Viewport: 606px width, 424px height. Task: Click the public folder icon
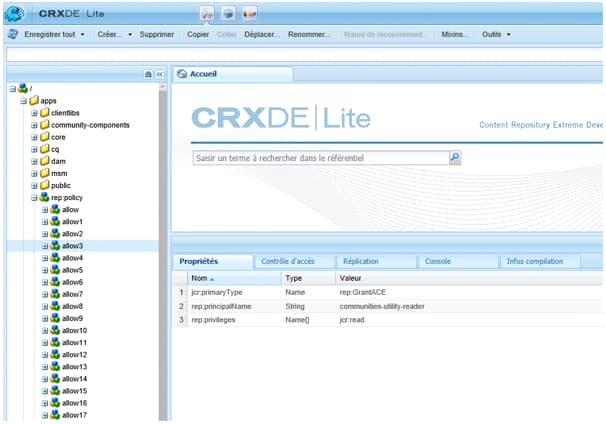coord(45,185)
